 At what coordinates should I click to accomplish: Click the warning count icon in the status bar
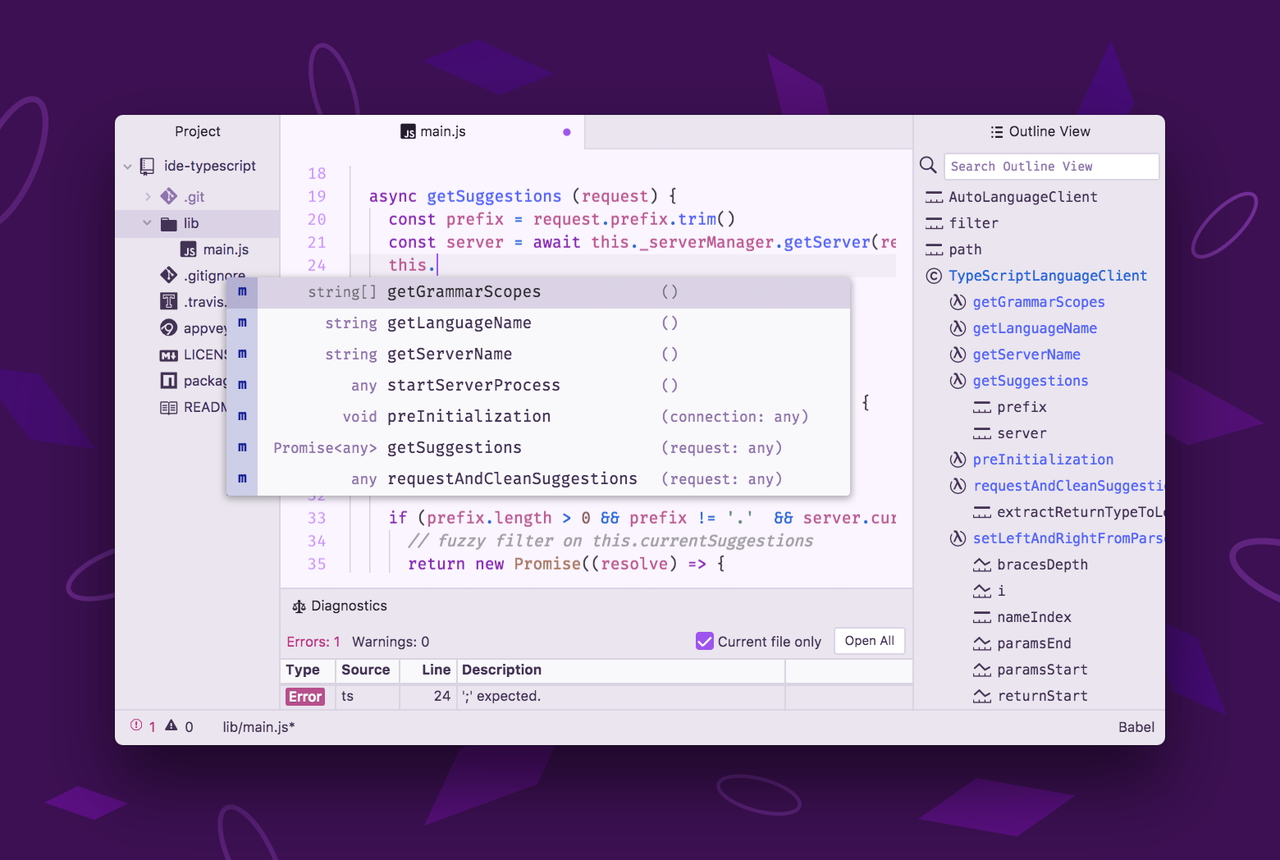(x=172, y=727)
